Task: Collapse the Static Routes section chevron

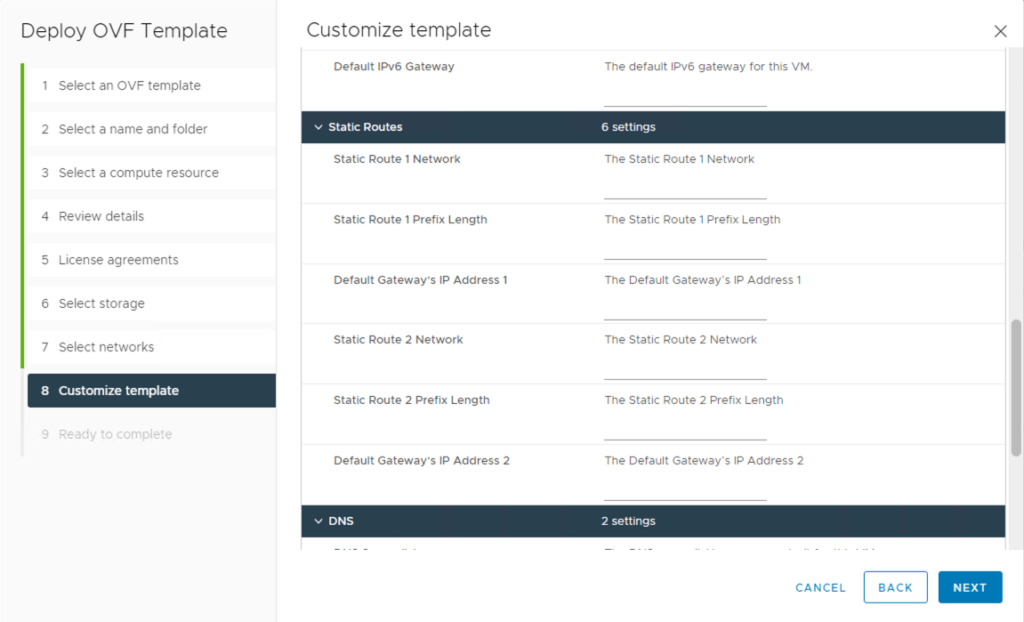Action: [318, 127]
